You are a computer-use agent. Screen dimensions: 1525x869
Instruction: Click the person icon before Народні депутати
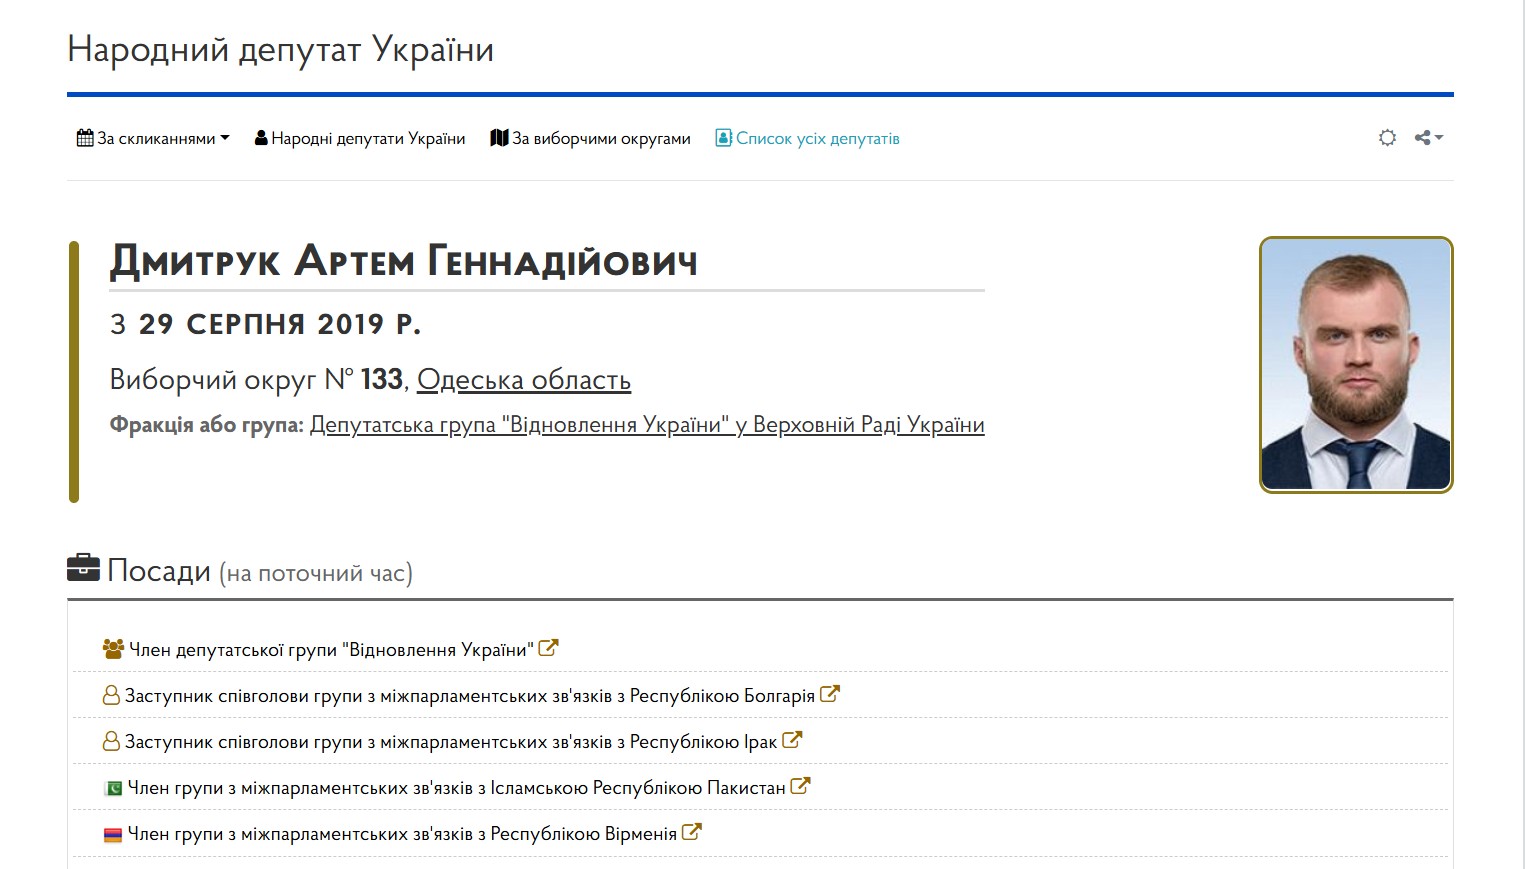pos(261,138)
